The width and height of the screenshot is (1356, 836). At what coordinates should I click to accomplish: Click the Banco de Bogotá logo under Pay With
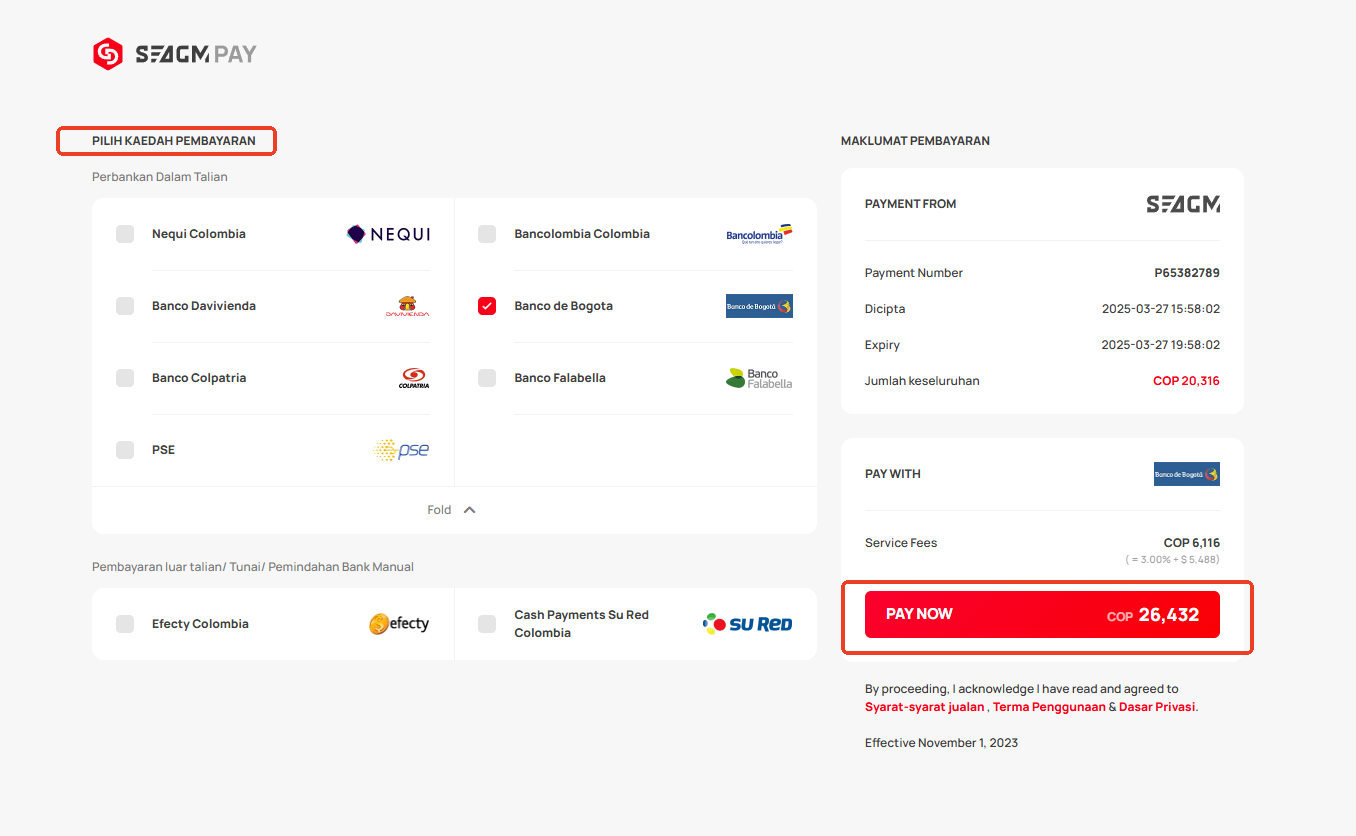(1187, 474)
